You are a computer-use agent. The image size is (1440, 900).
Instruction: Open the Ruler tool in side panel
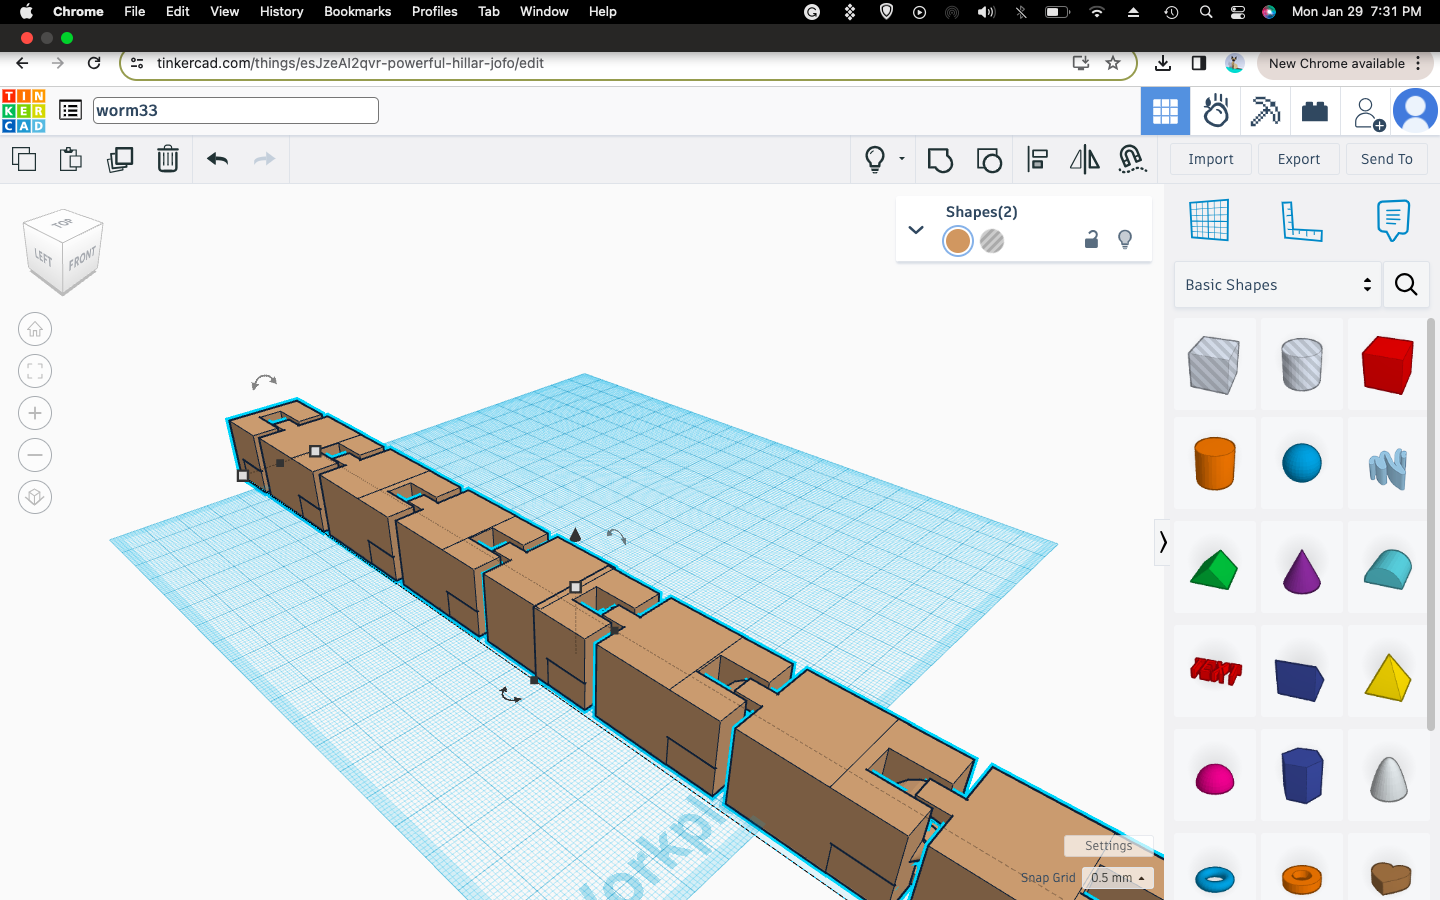1301,220
